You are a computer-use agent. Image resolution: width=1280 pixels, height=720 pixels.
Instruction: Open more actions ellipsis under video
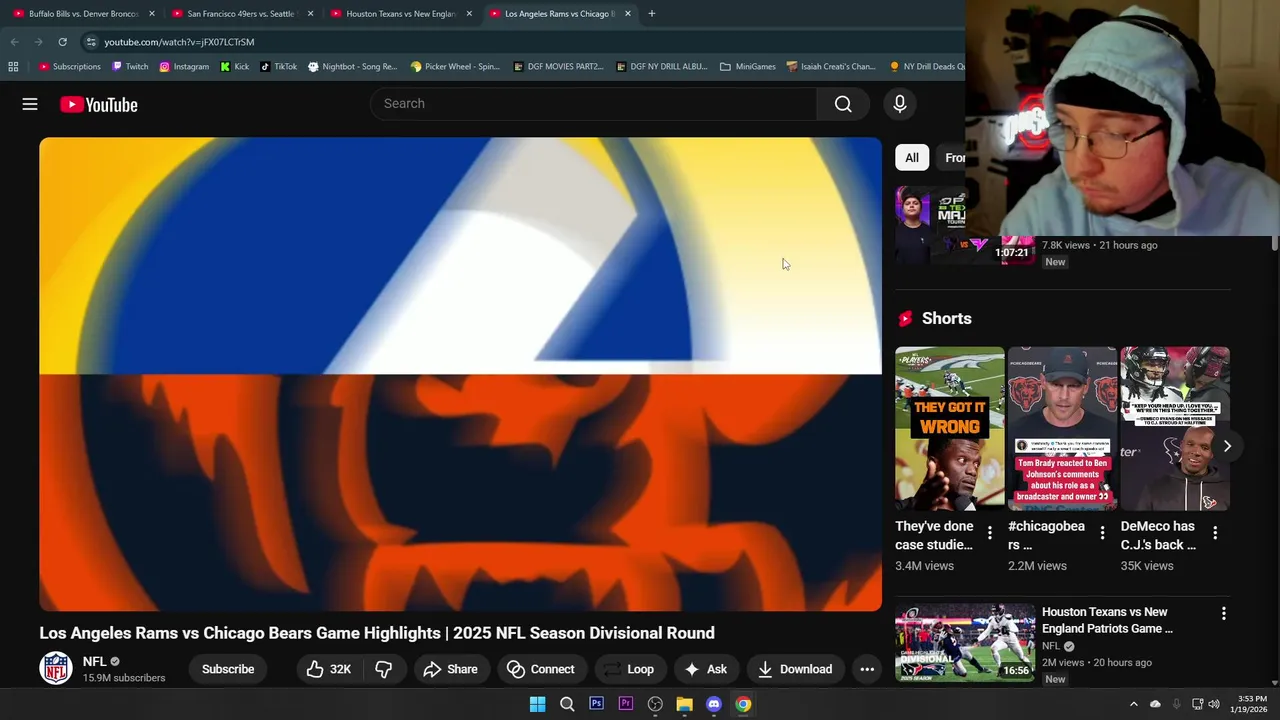867,669
